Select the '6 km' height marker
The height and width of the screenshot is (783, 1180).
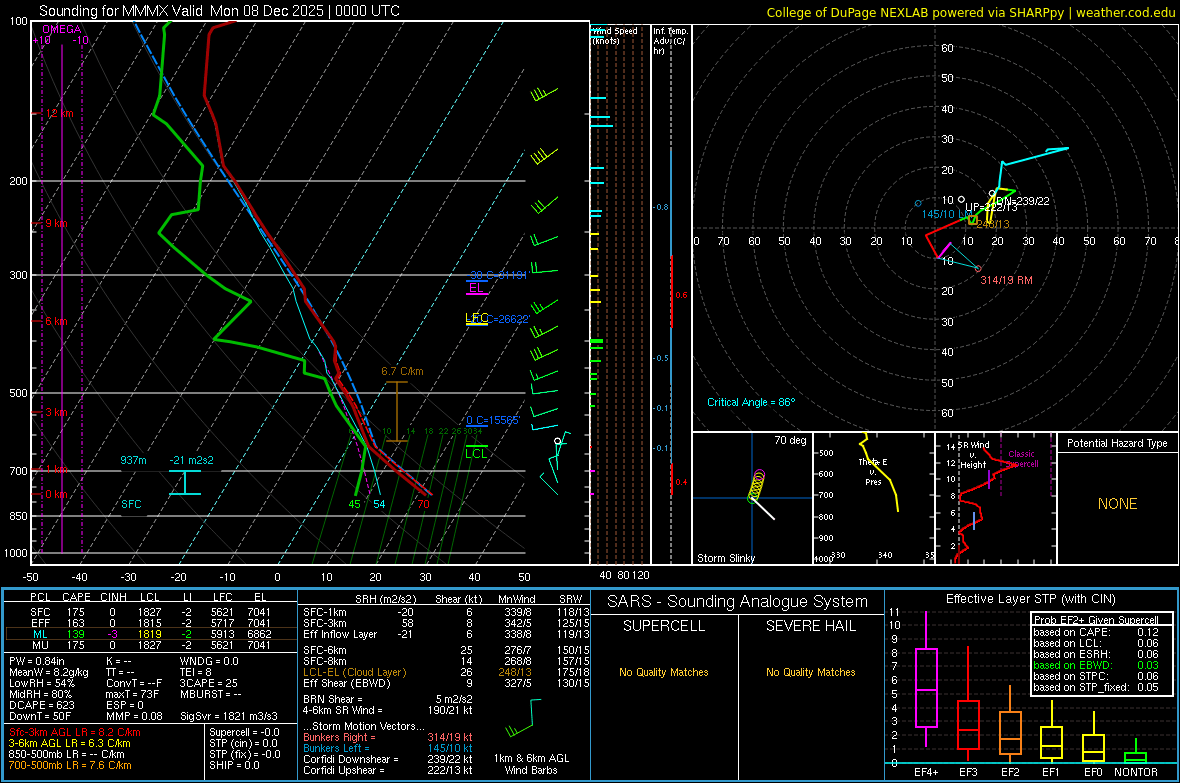point(56,321)
